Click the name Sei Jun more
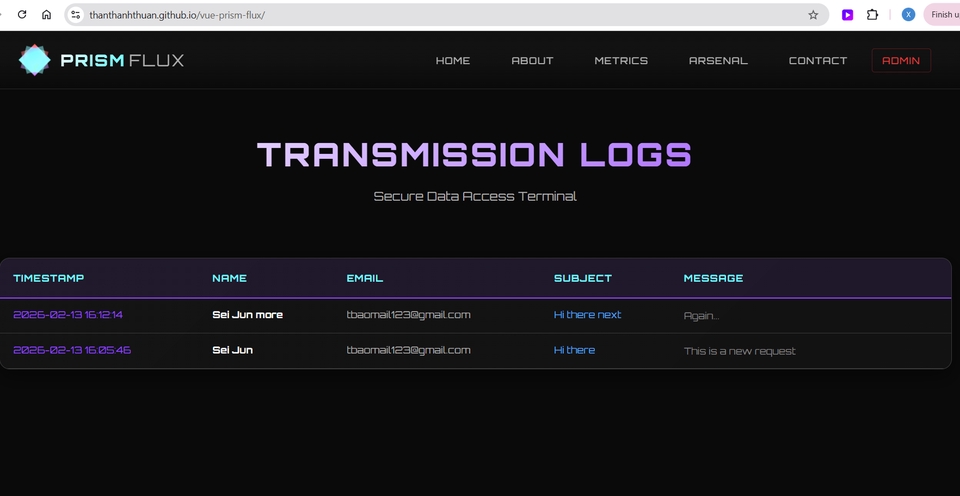 [247, 315]
